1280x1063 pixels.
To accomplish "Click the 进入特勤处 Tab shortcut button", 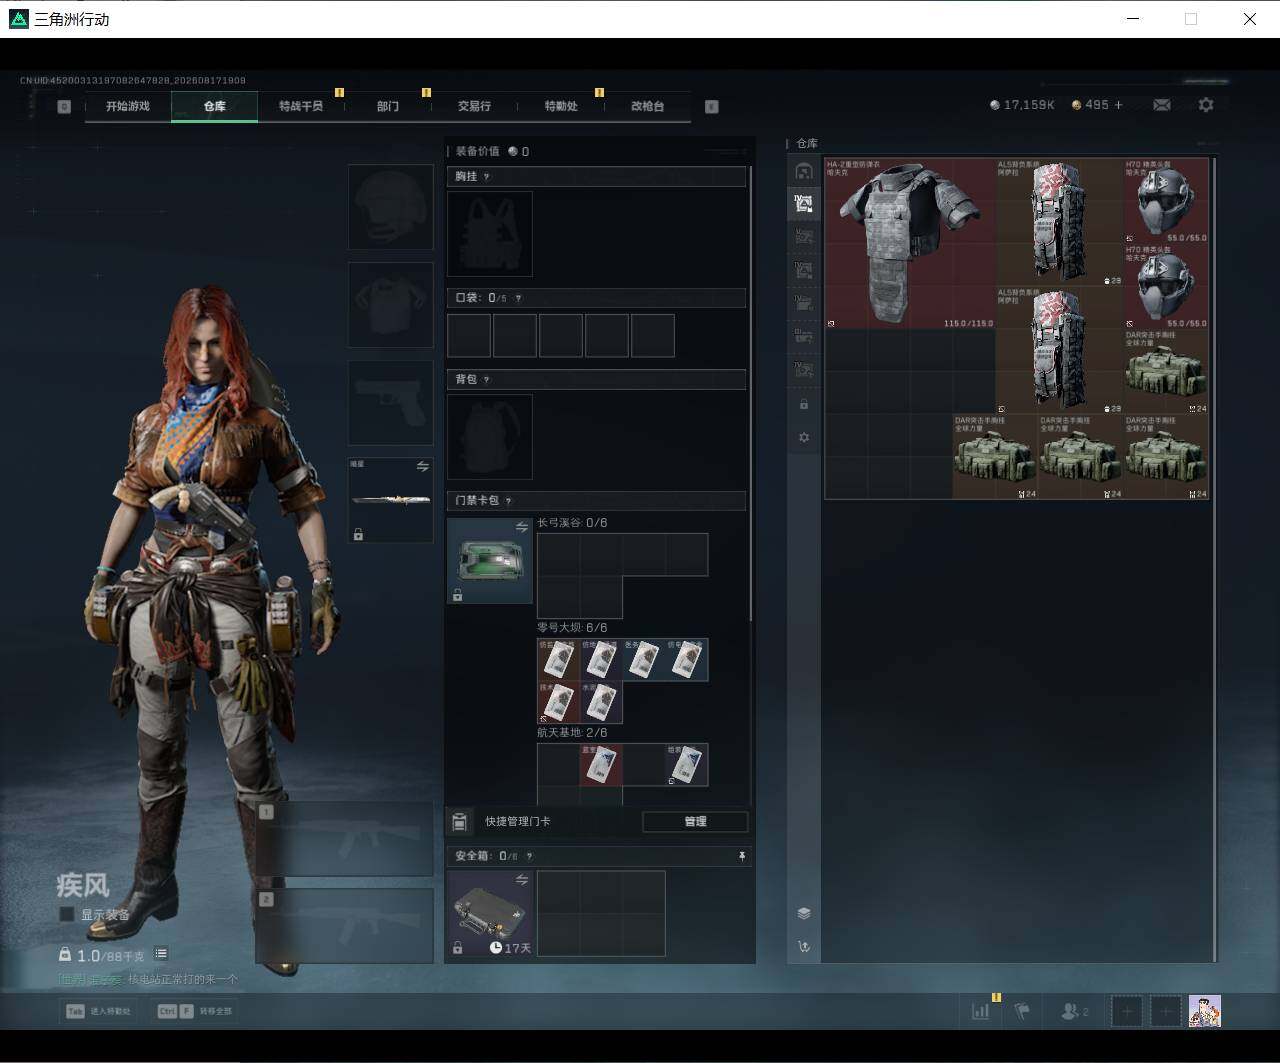I will (x=99, y=1011).
